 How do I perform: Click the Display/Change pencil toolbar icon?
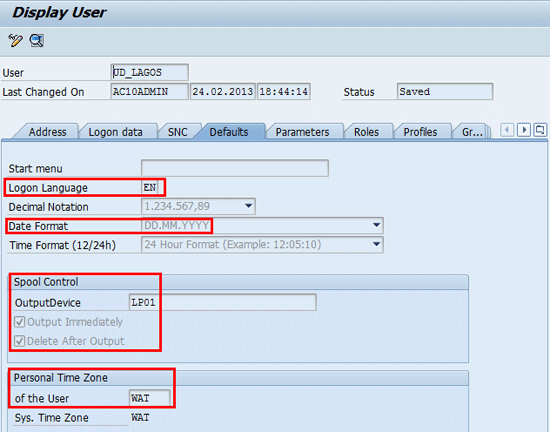tap(15, 41)
